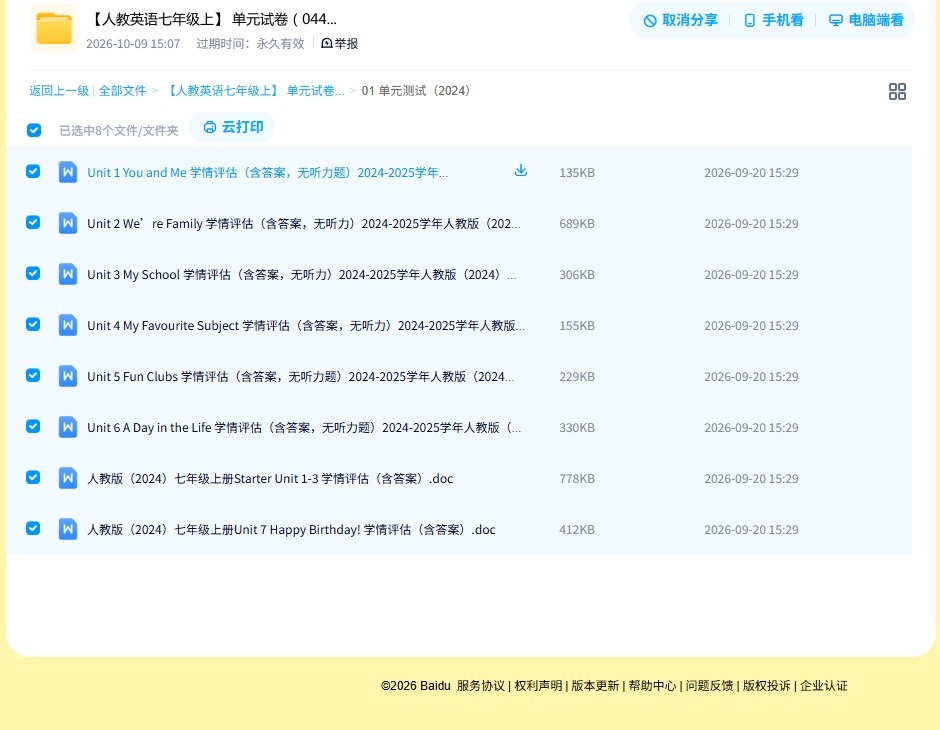This screenshot has width=940, height=730.
Task: Open Unit 7 Happy Birthday file name
Action: (x=291, y=529)
